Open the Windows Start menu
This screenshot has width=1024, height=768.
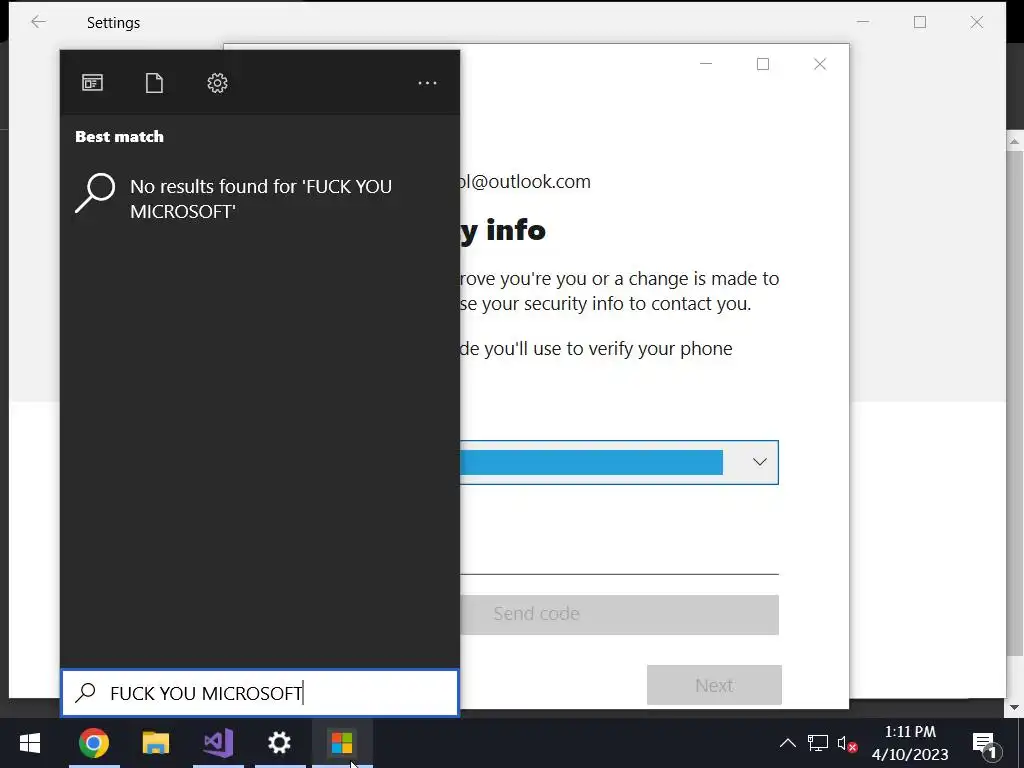tap(30, 743)
